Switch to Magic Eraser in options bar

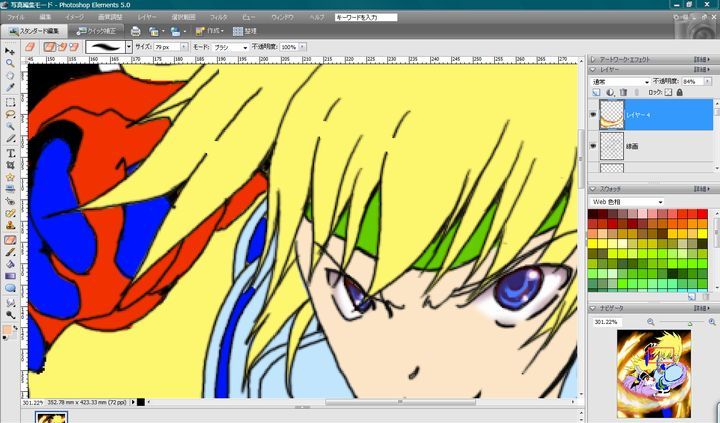click(73, 46)
